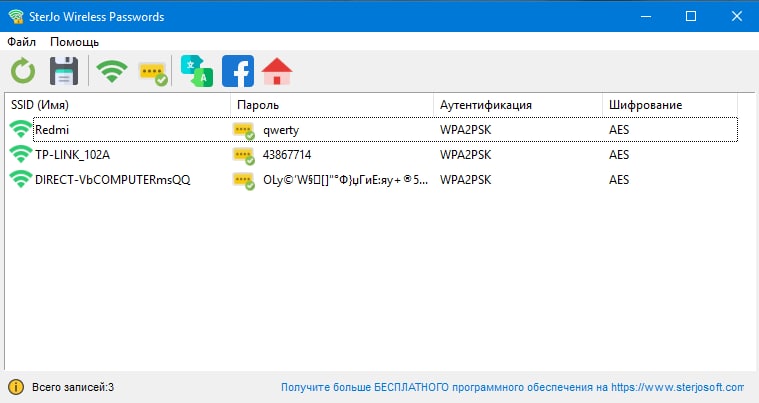This screenshot has height=403, width=759.
Task: Sort by Шифрование column header
Action: click(670, 104)
